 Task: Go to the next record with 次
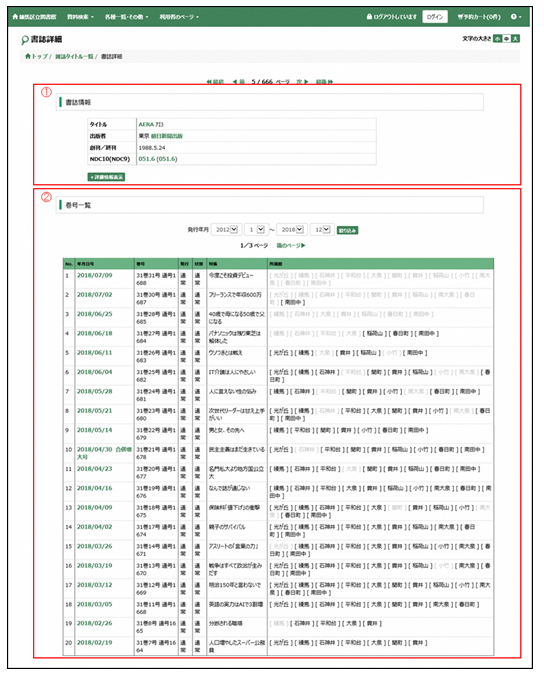click(x=302, y=81)
